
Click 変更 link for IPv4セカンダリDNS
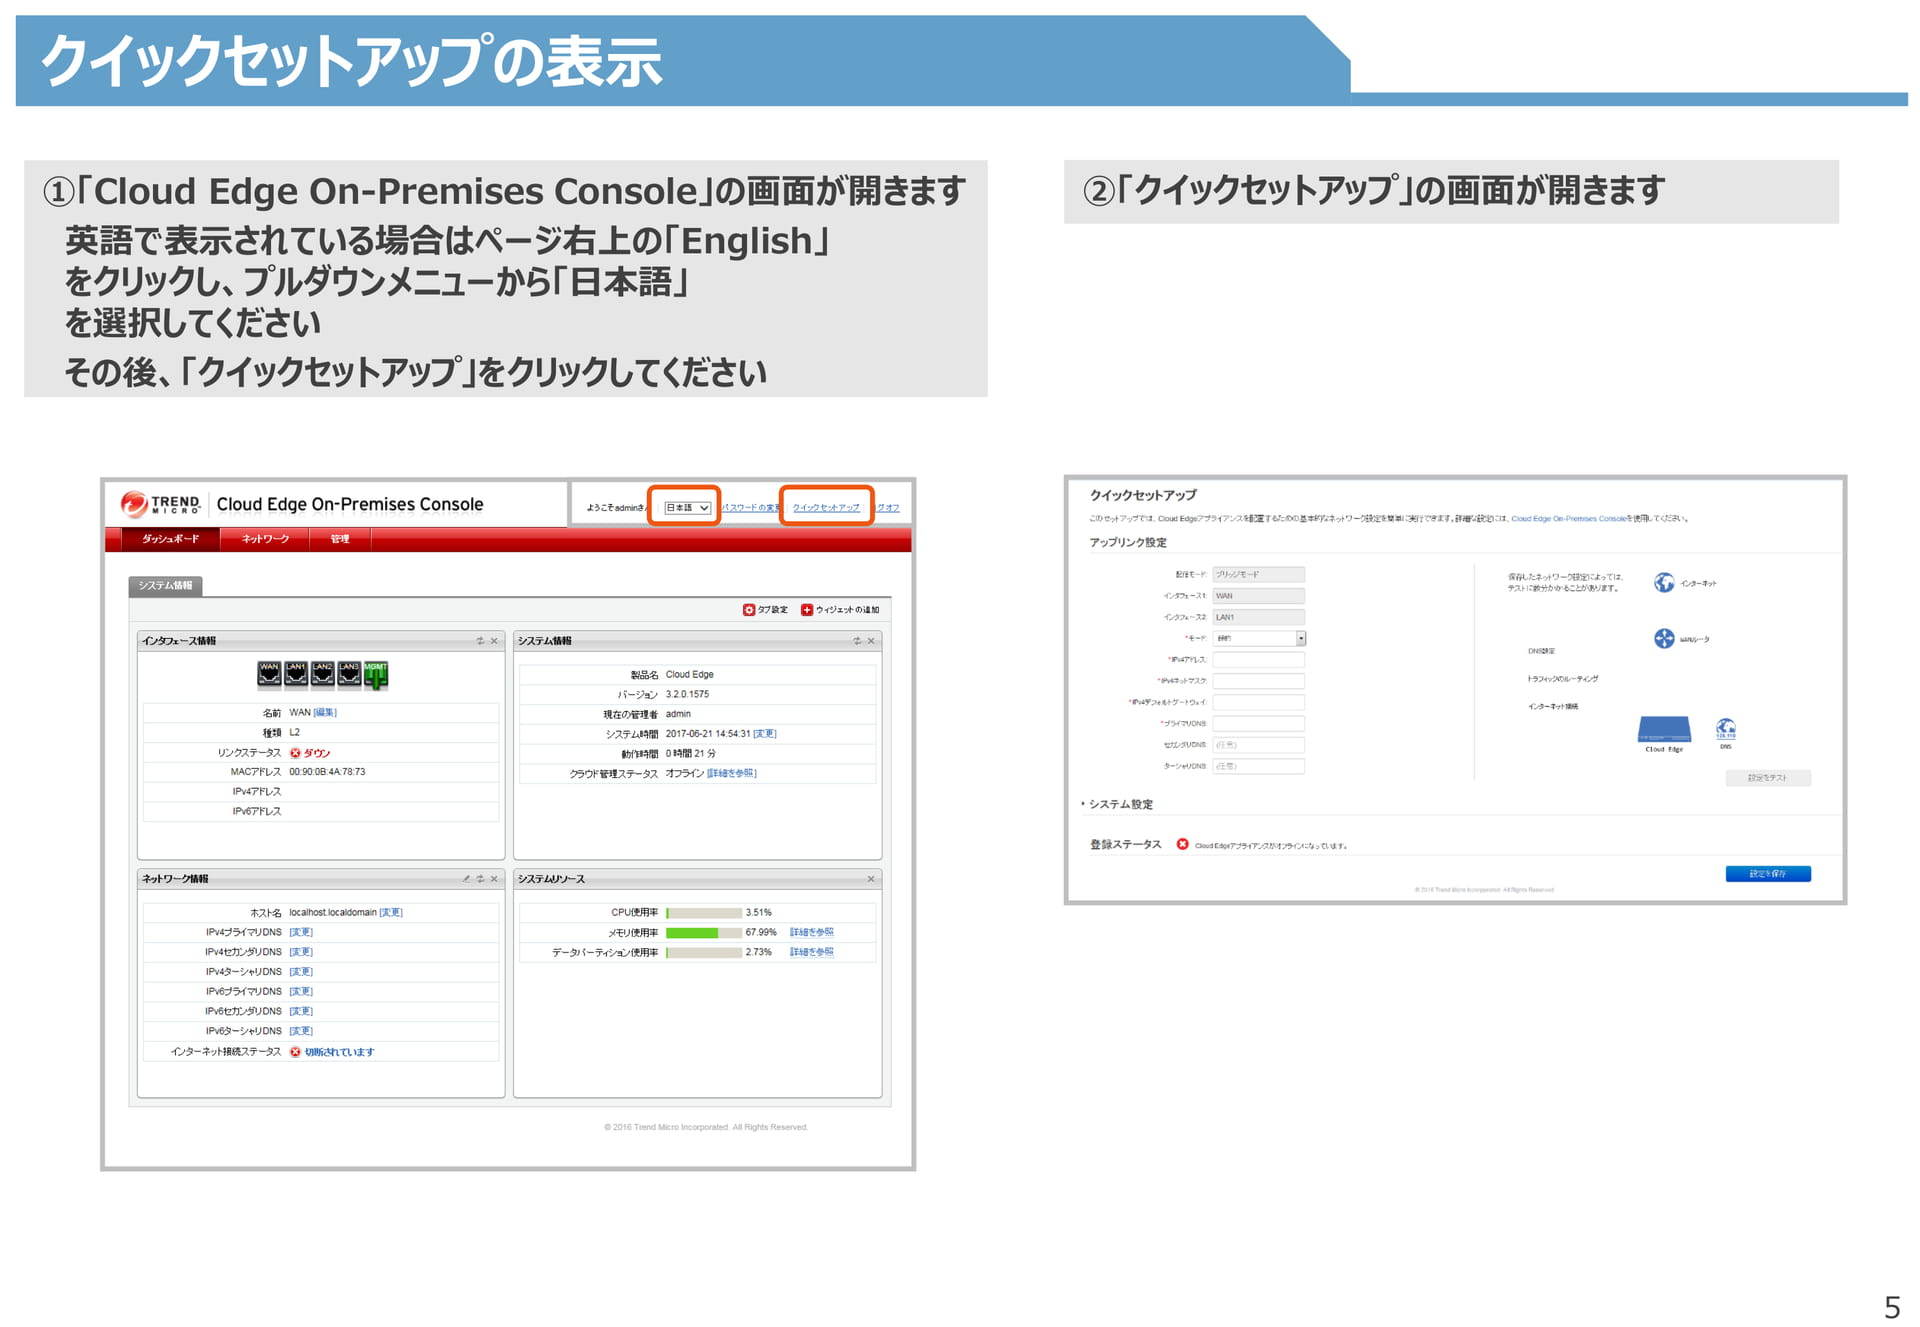(301, 952)
